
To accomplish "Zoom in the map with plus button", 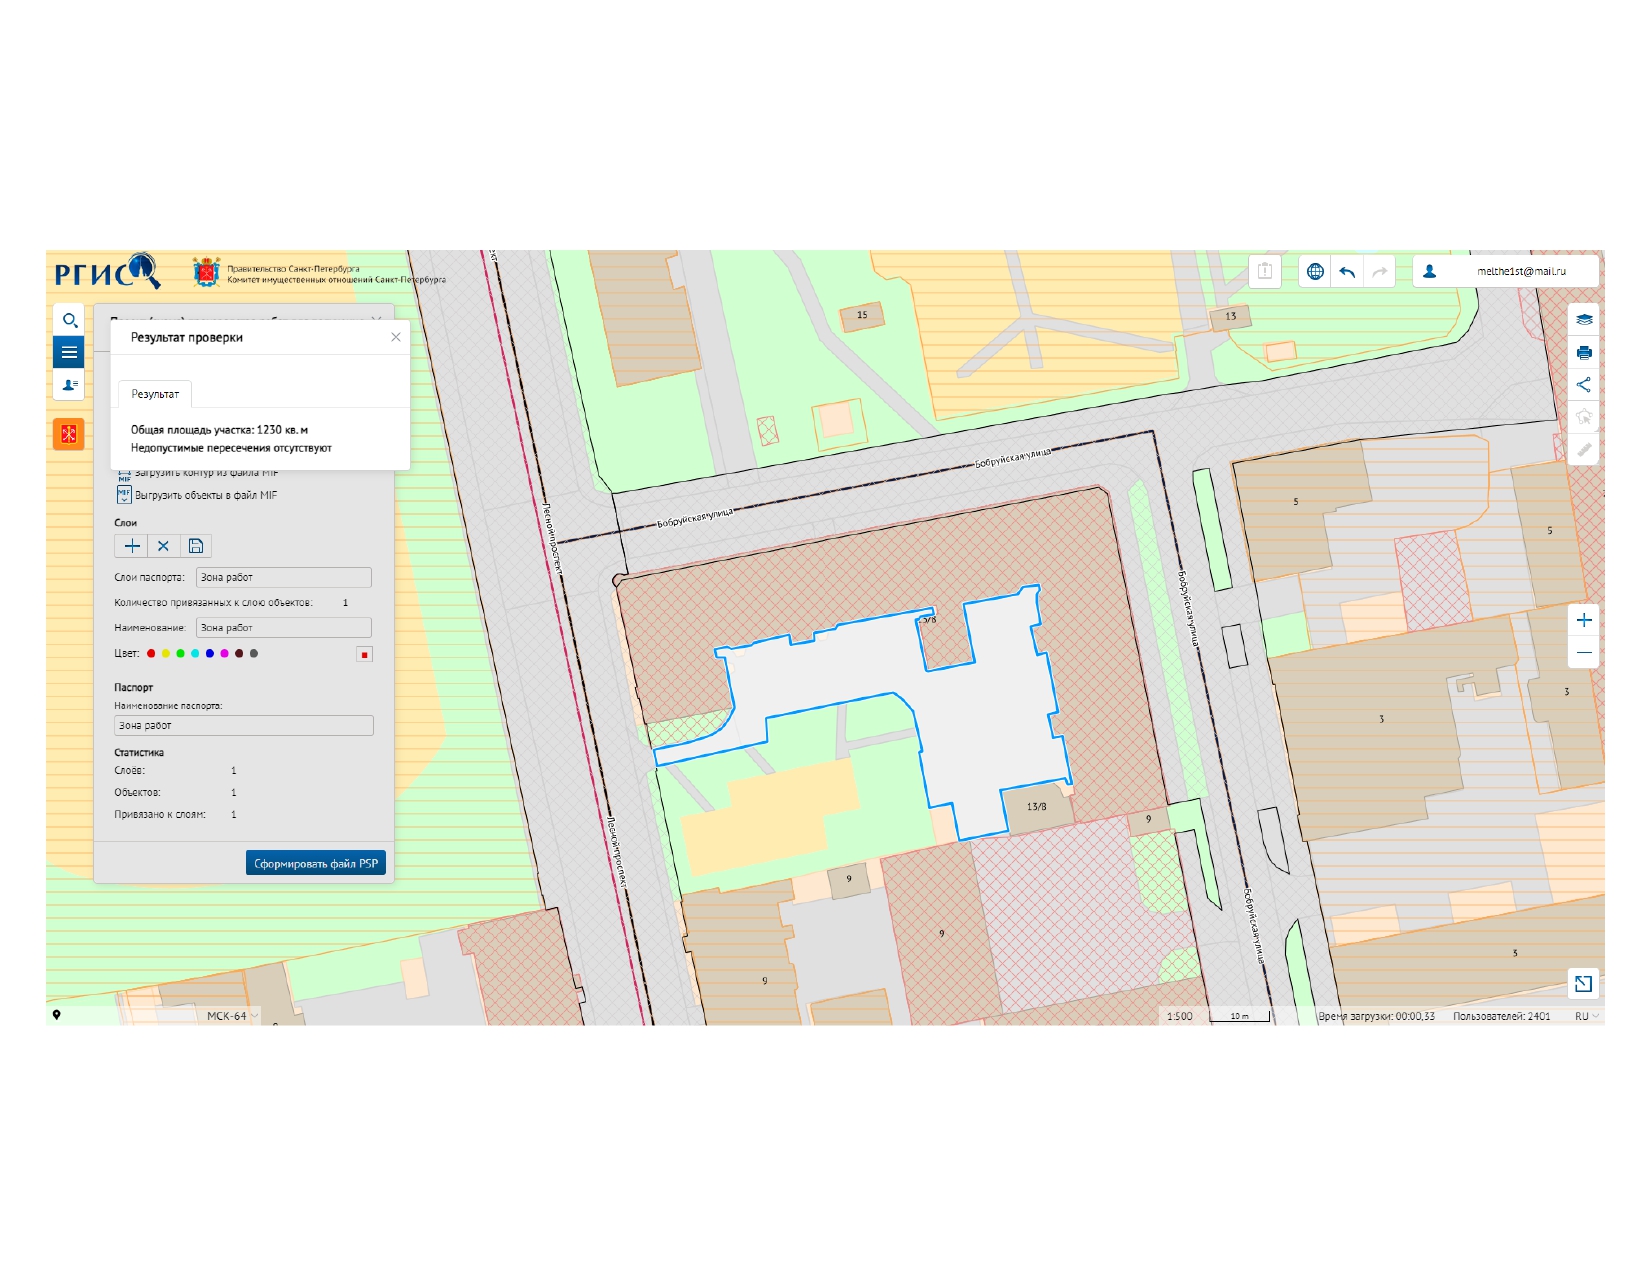I will coord(1584,620).
